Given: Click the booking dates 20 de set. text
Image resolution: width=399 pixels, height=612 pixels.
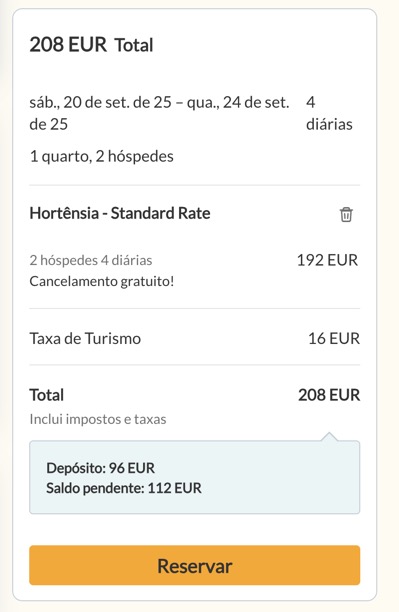Looking at the screenshot, I should click(x=160, y=113).
